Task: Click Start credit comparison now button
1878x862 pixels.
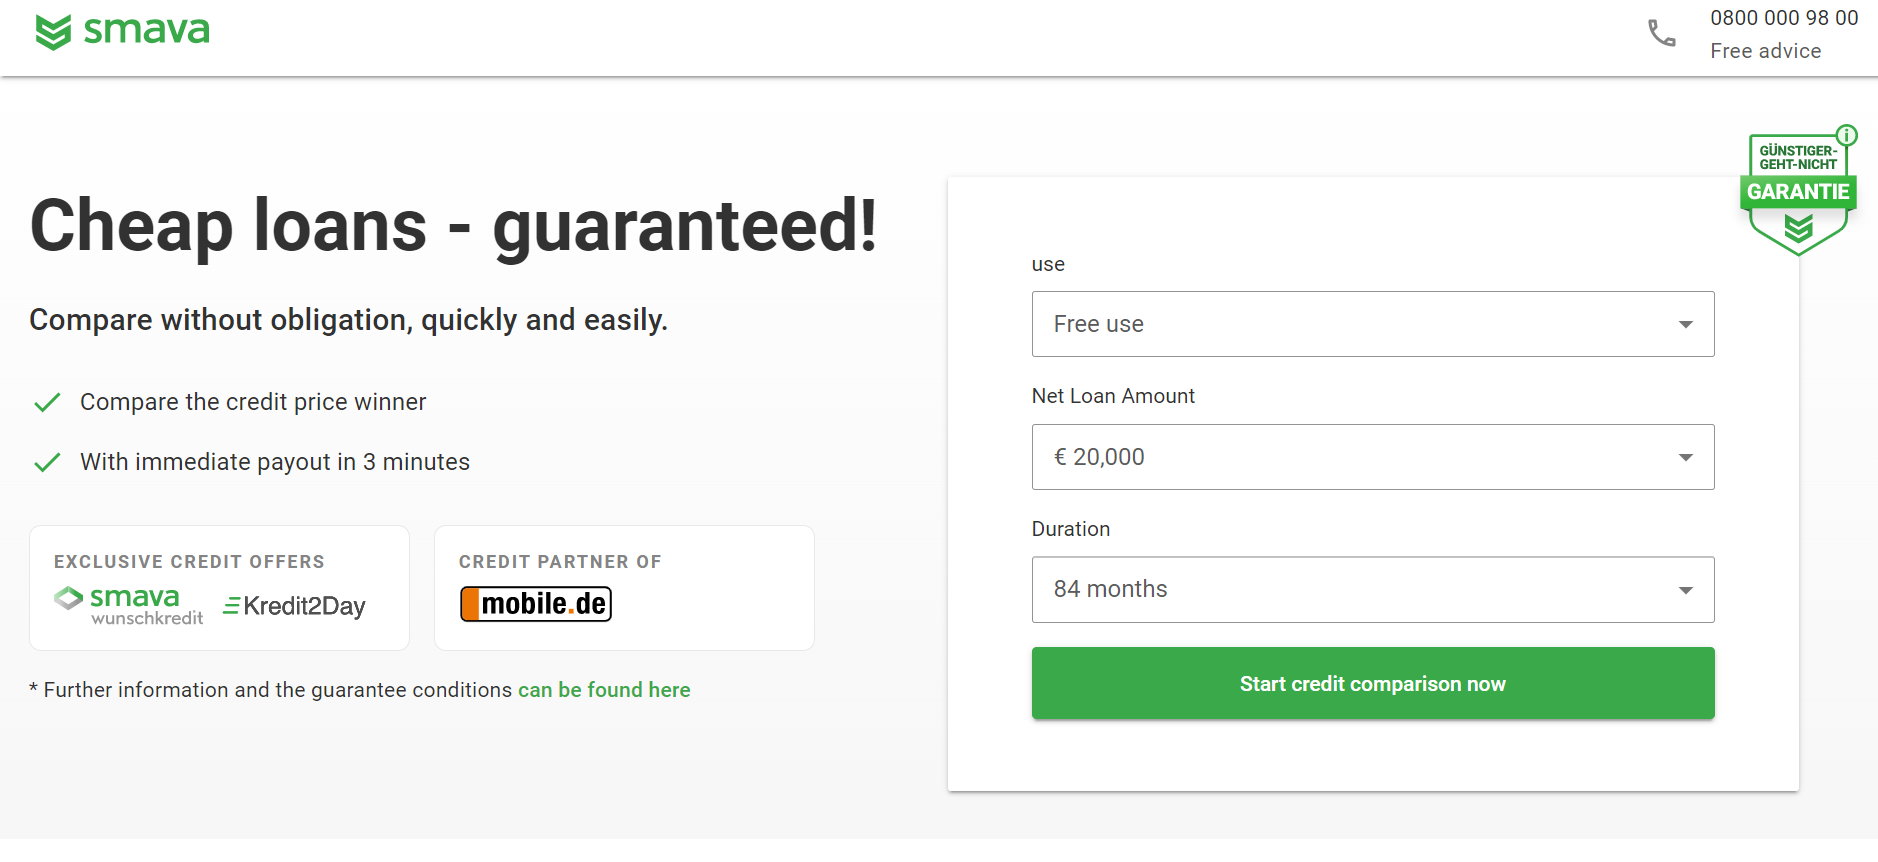Action: point(1372,684)
